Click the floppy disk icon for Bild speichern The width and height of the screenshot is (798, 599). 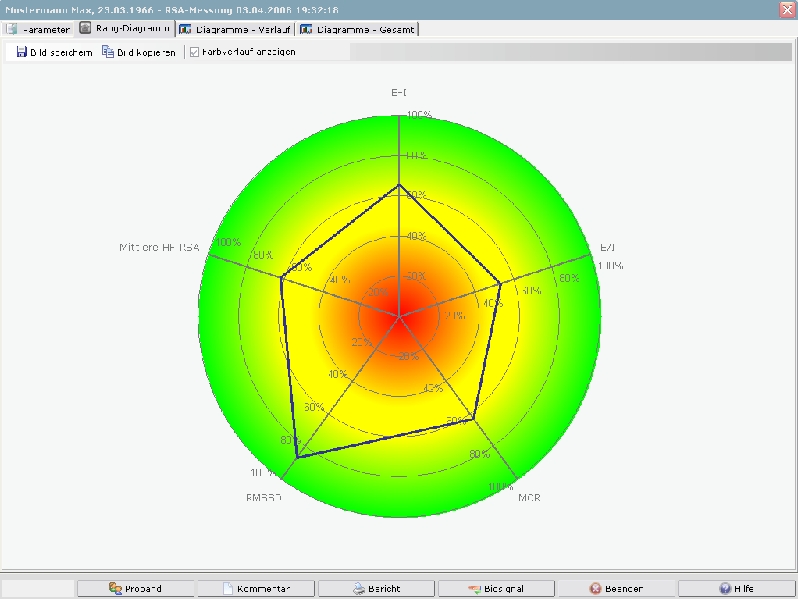pos(21,52)
